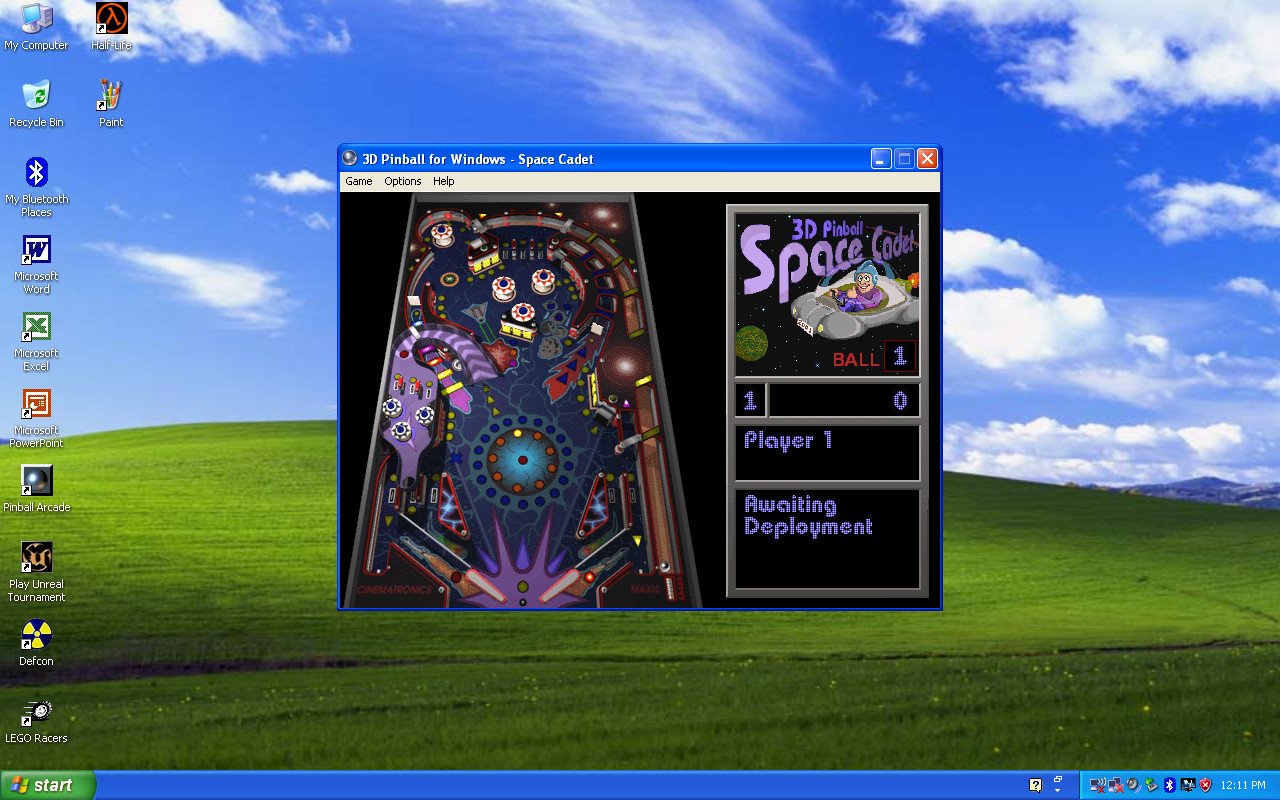
Task: Expand the taskbar toolbar dropdown arrow
Action: pyautogui.click(x=1057, y=791)
